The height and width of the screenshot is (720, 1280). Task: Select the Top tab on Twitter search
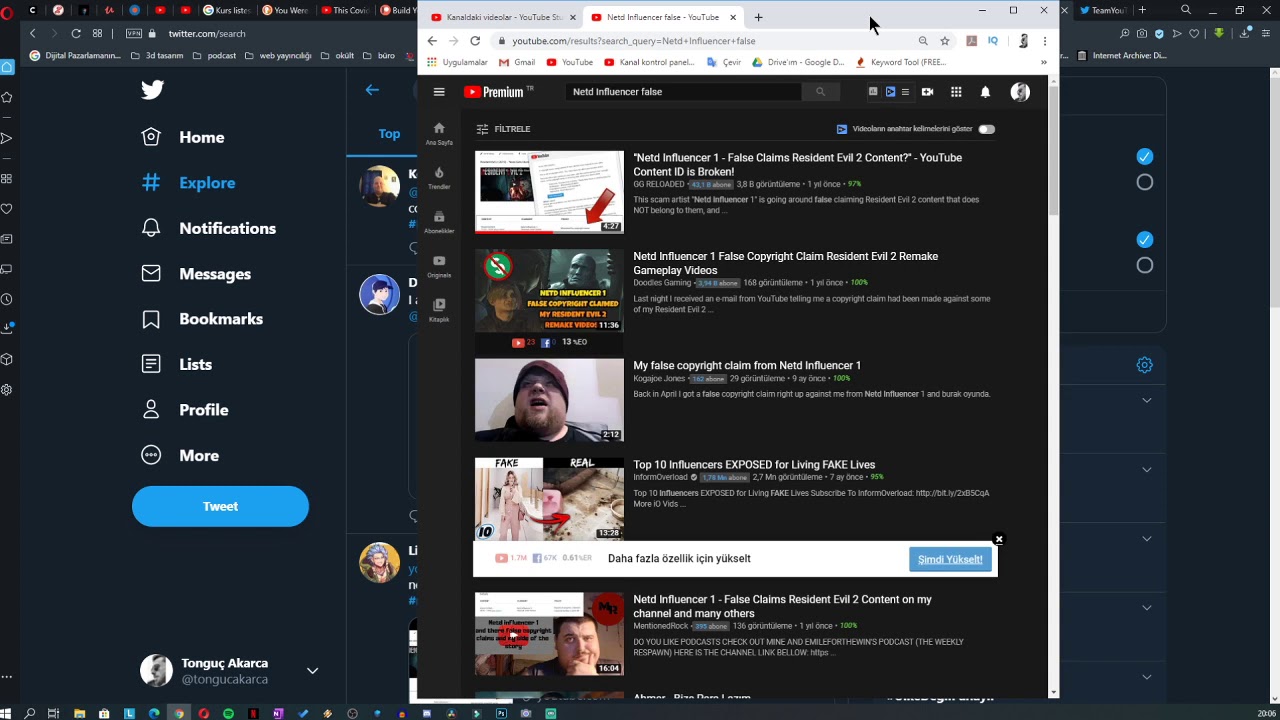click(389, 133)
